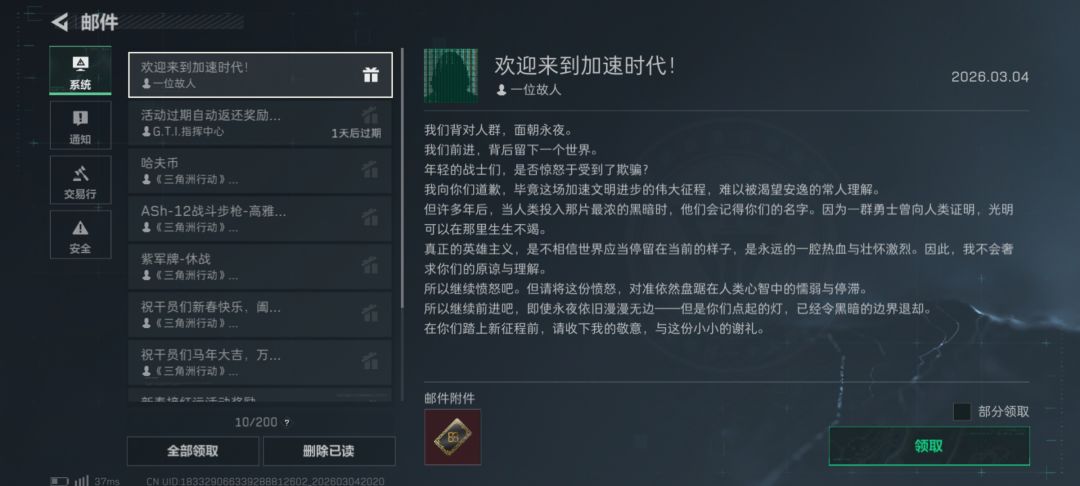Enable the 部分领取 checkbox
Viewport: 1080px width, 486px height.
pyautogui.click(x=962, y=412)
